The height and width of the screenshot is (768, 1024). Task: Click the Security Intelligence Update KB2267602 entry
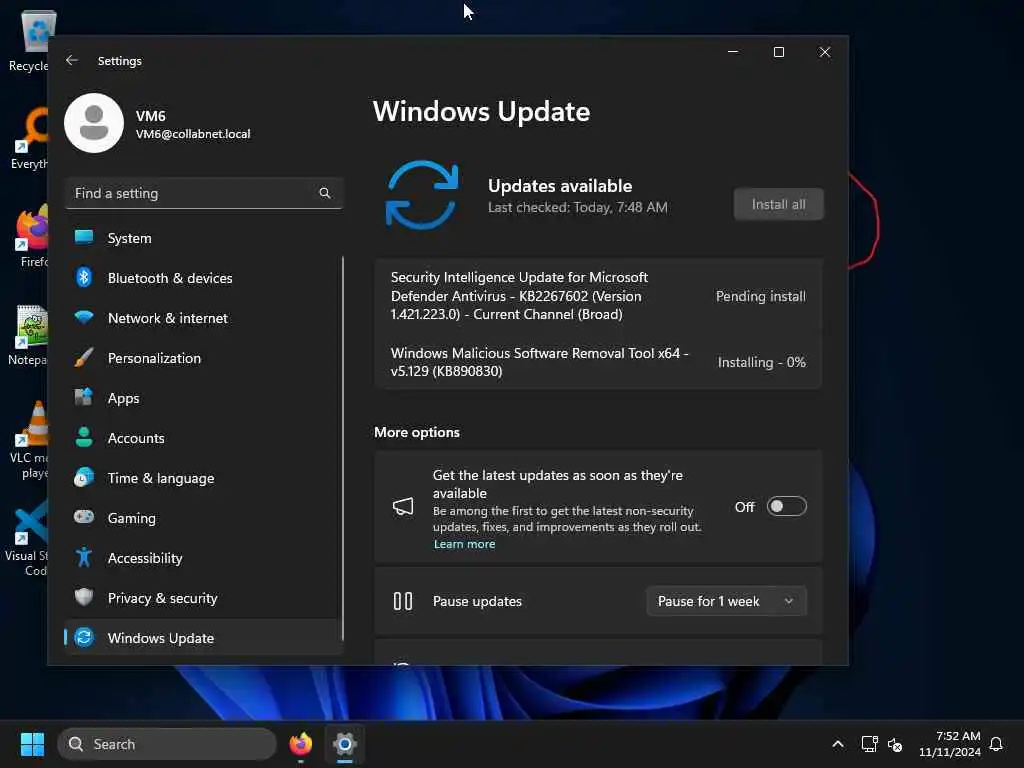pos(598,295)
